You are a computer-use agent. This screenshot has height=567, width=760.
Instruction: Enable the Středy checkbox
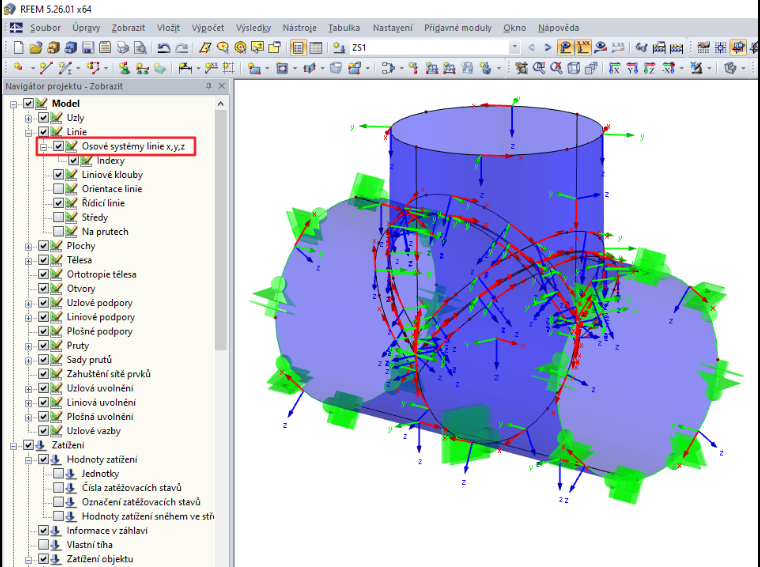coord(59,217)
